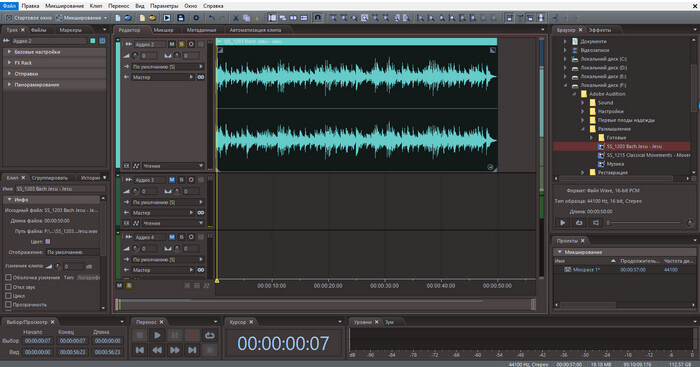The image size is (700, 367).
Task: Click the Stop button in the transport panel
Action: pyautogui.click(x=140, y=335)
